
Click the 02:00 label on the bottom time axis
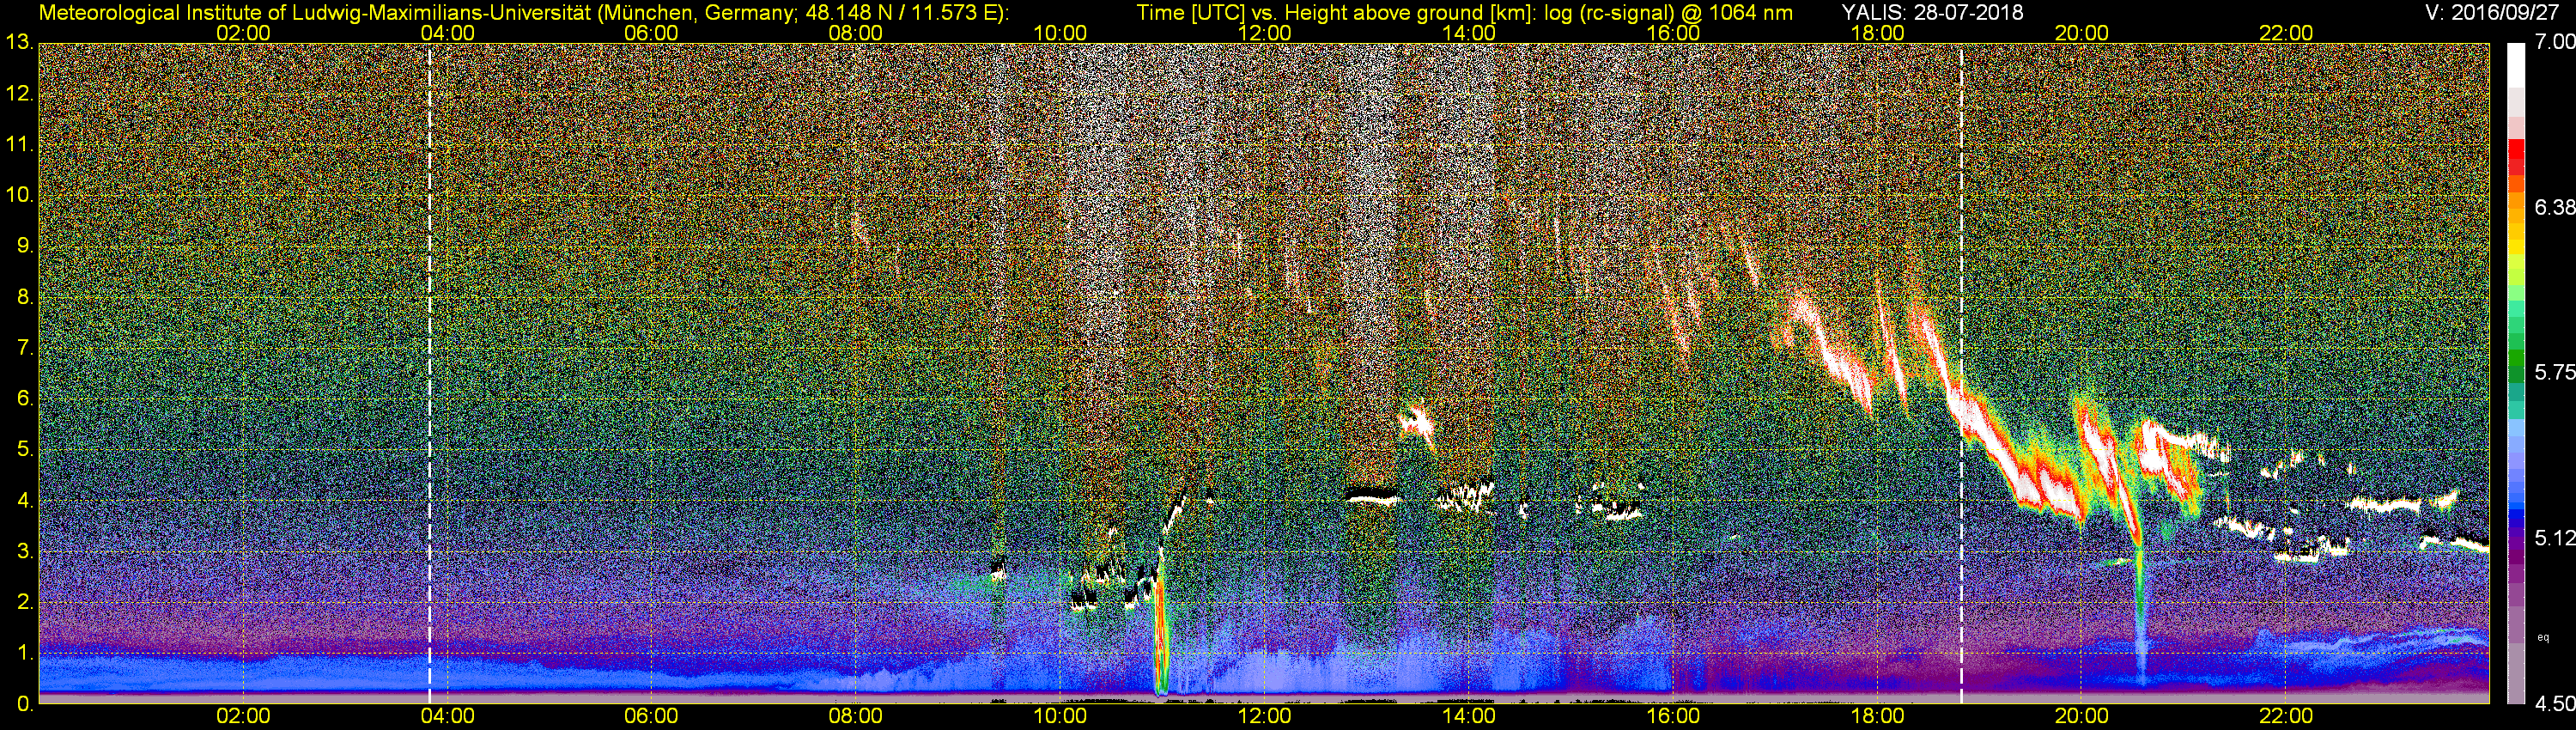coord(243,716)
